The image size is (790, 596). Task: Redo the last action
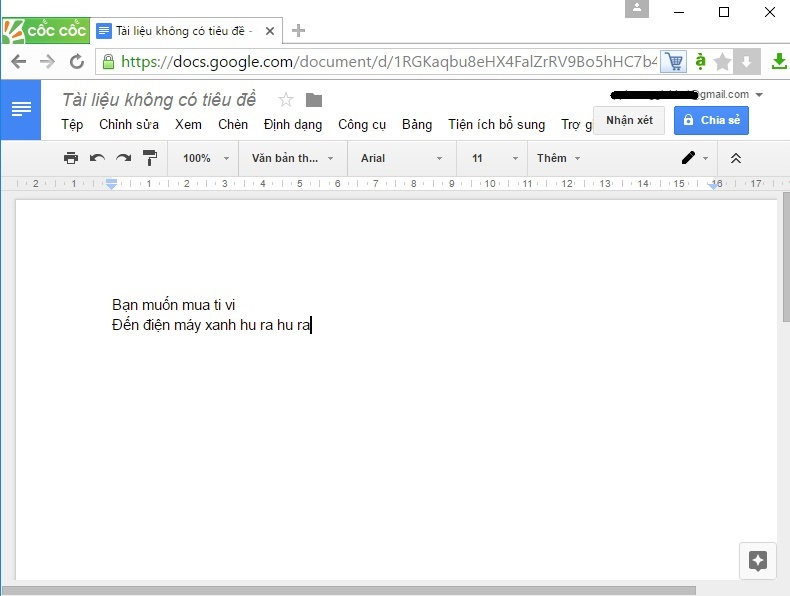(x=123, y=158)
